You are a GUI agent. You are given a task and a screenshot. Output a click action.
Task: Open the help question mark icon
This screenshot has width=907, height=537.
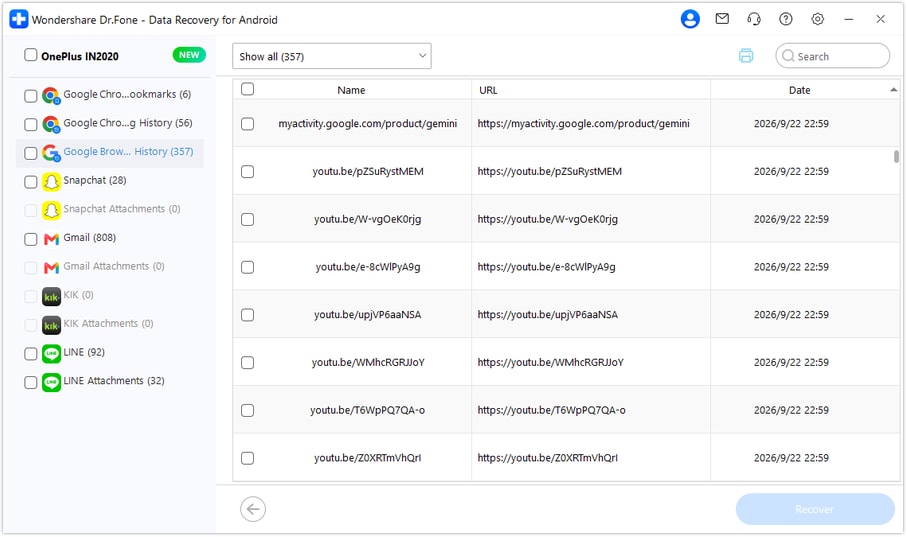point(786,19)
